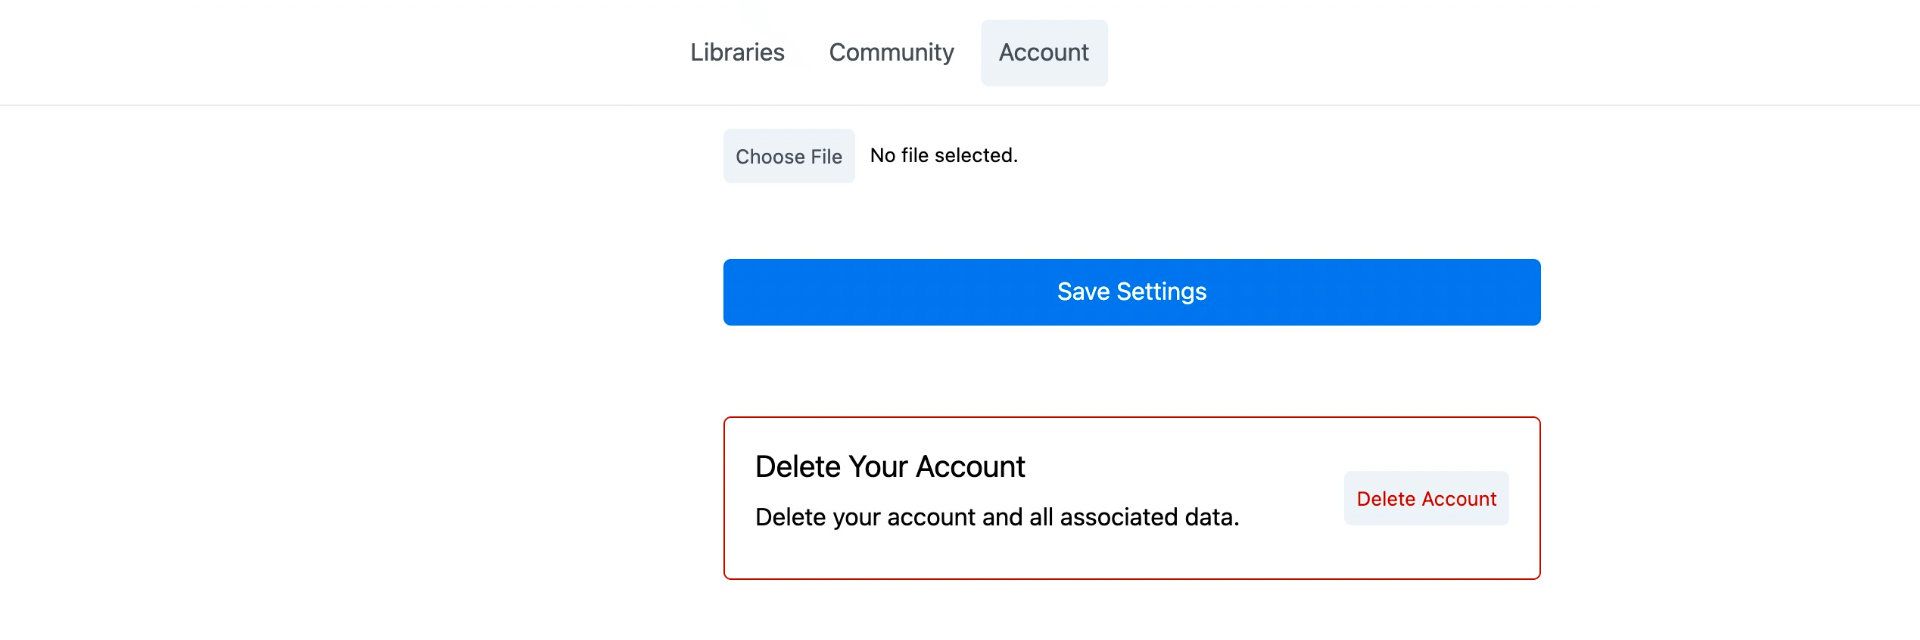This screenshot has height=640, width=1920.
Task: Open the file picker to upload a file
Action: [x=788, y=156]
